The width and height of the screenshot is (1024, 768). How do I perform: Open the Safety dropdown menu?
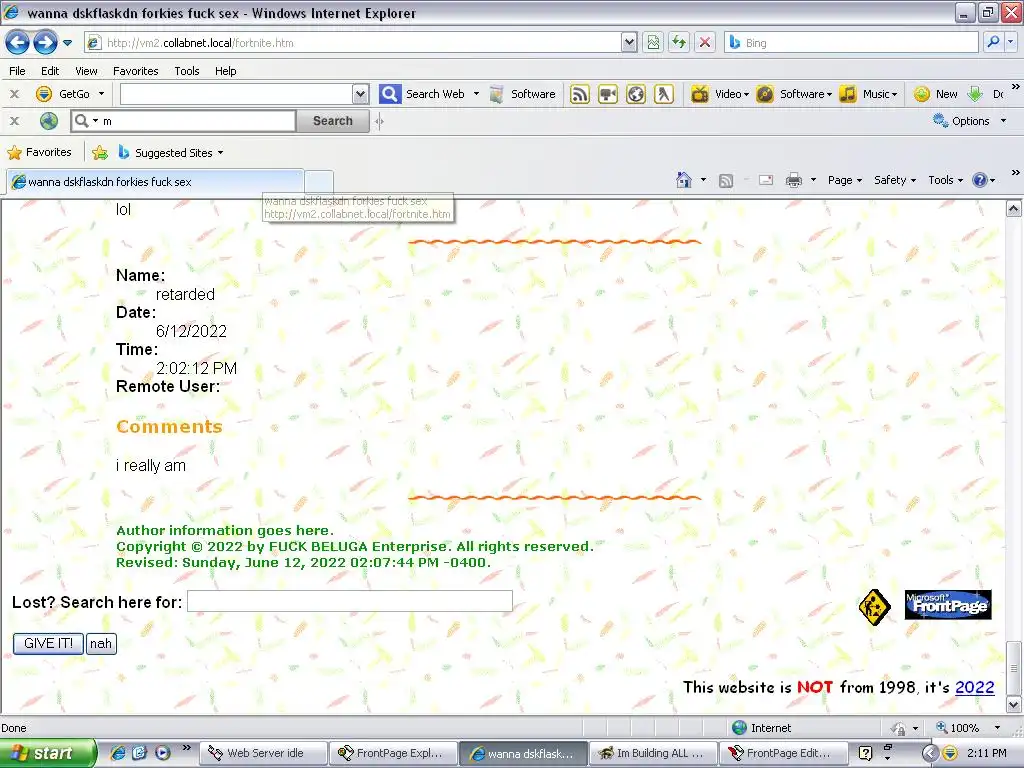point(895,180)
